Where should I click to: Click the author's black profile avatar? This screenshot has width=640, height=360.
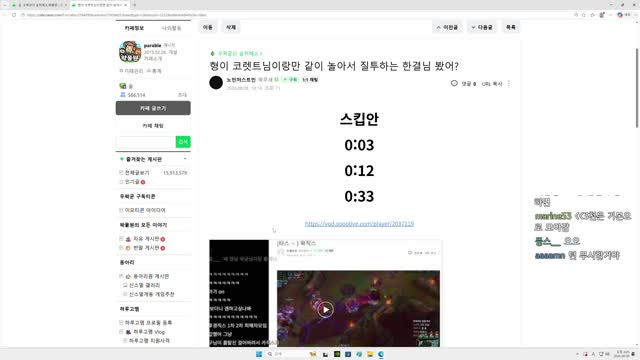[216, 82]
